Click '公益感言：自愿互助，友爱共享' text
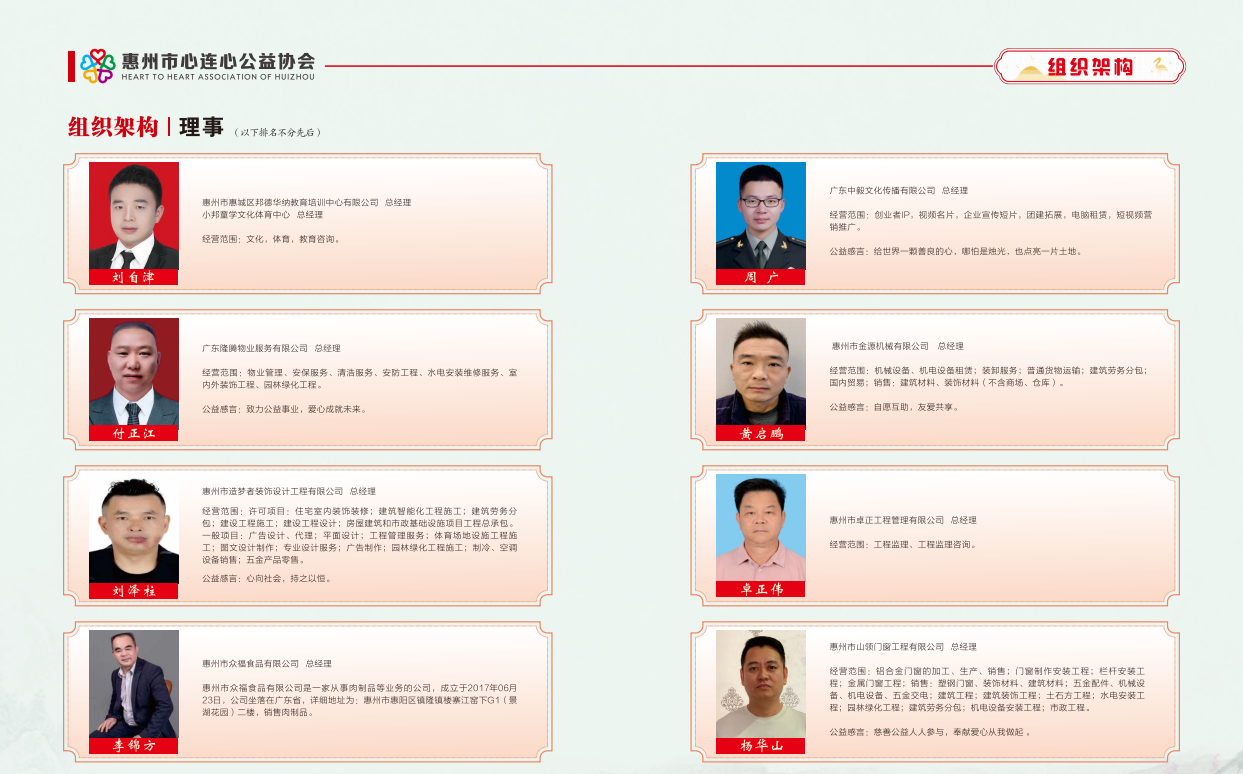 click(x=894, y=407)
